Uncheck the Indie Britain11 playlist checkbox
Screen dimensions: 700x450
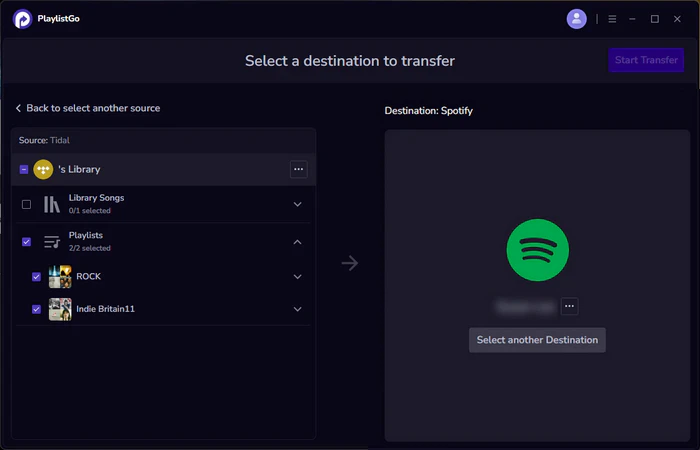[37, 309]
